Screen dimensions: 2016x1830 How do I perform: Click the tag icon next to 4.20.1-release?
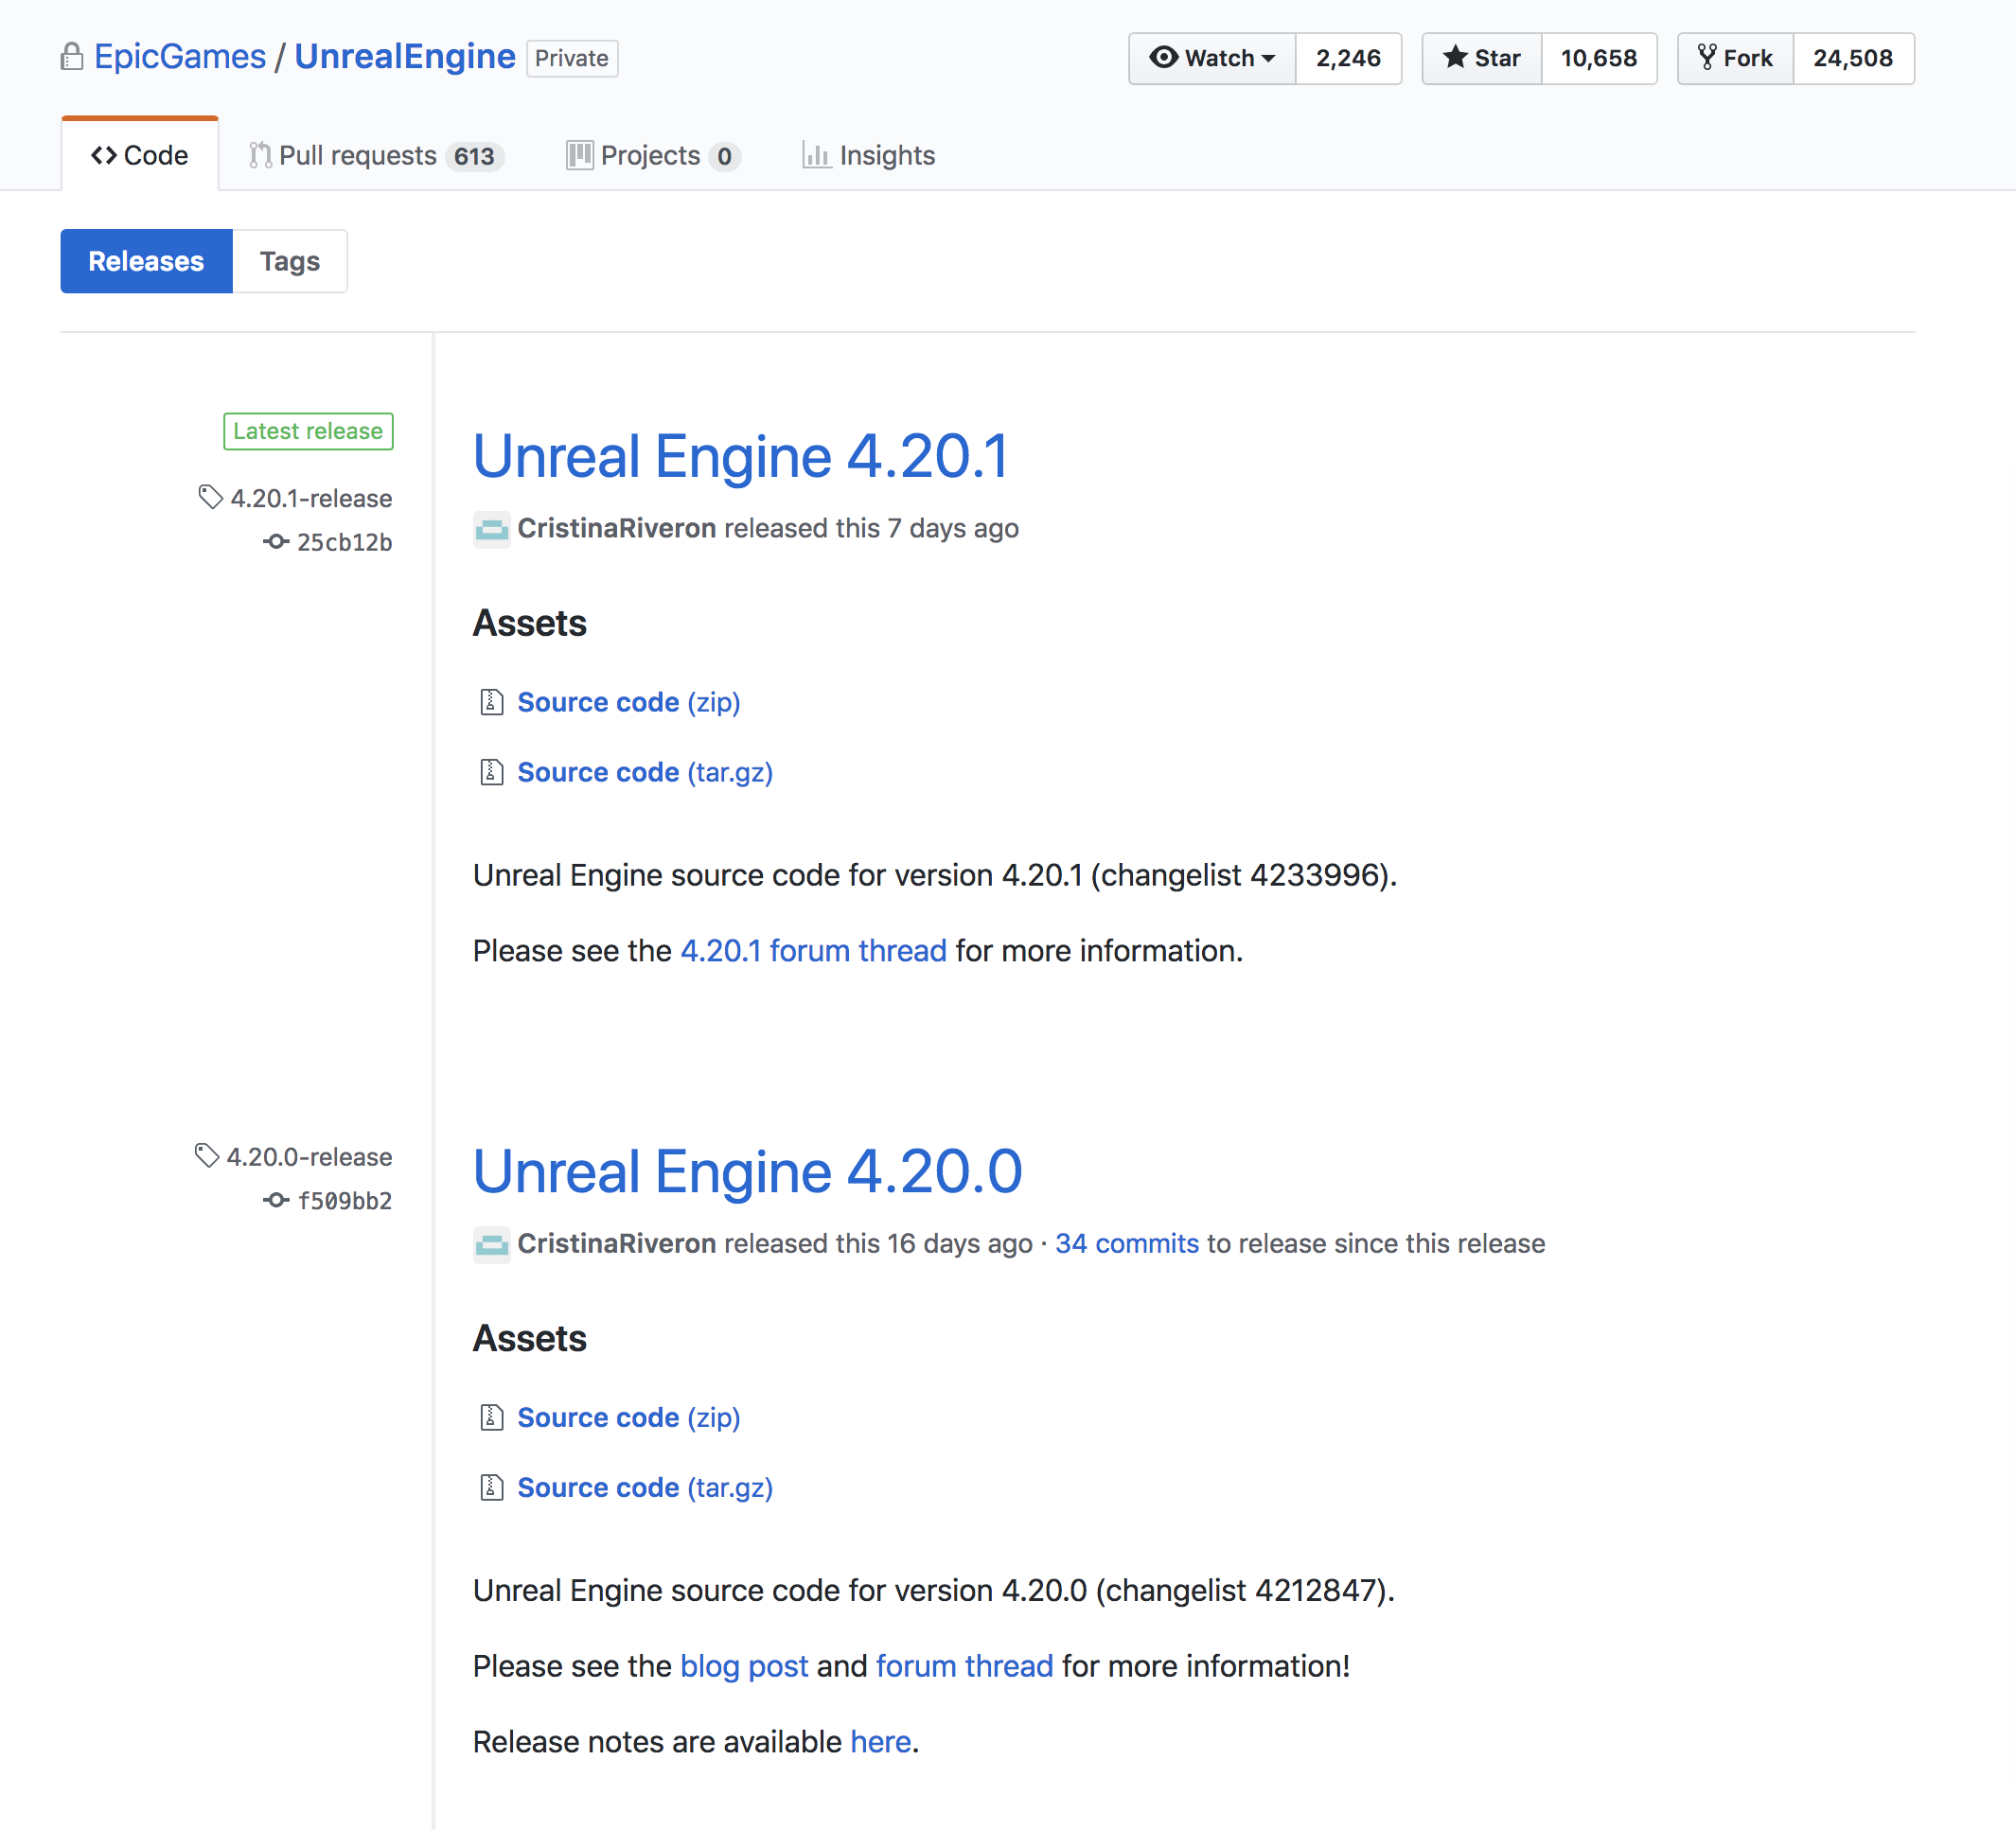[210, 497]
